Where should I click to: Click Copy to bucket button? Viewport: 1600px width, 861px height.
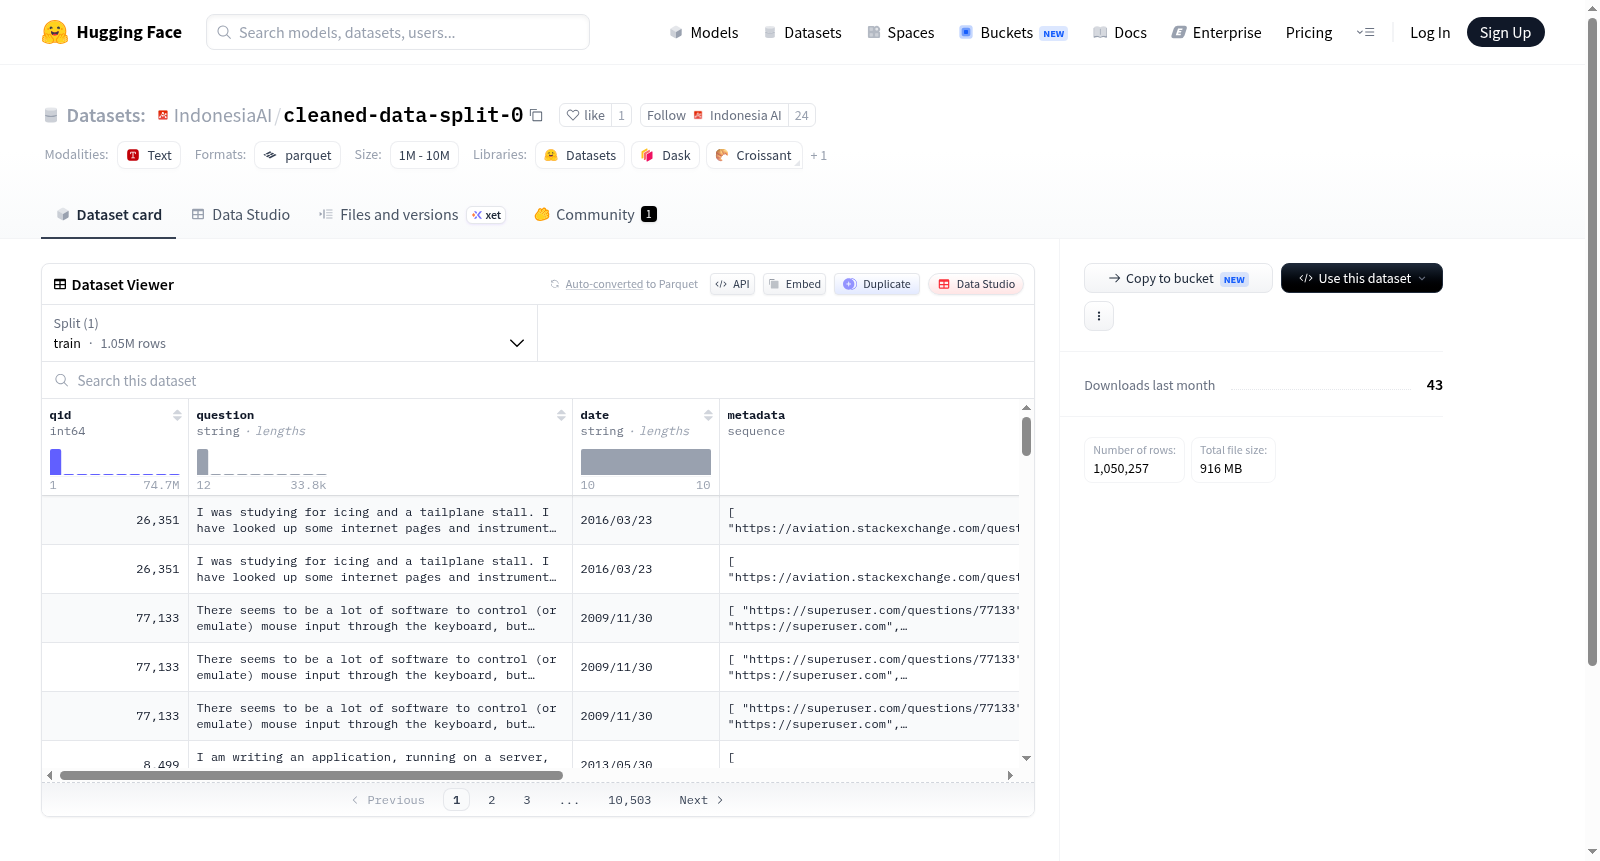[1178, 278]
